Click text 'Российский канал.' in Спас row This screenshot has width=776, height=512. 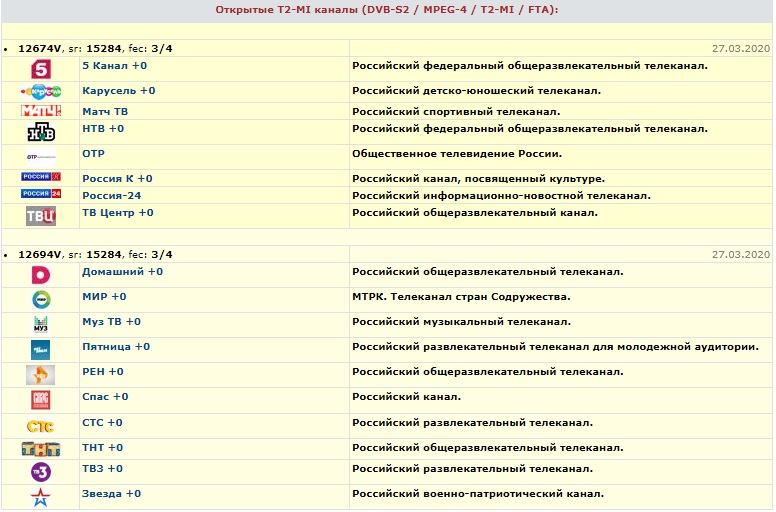pyautogui.click(x=406, y=397)
